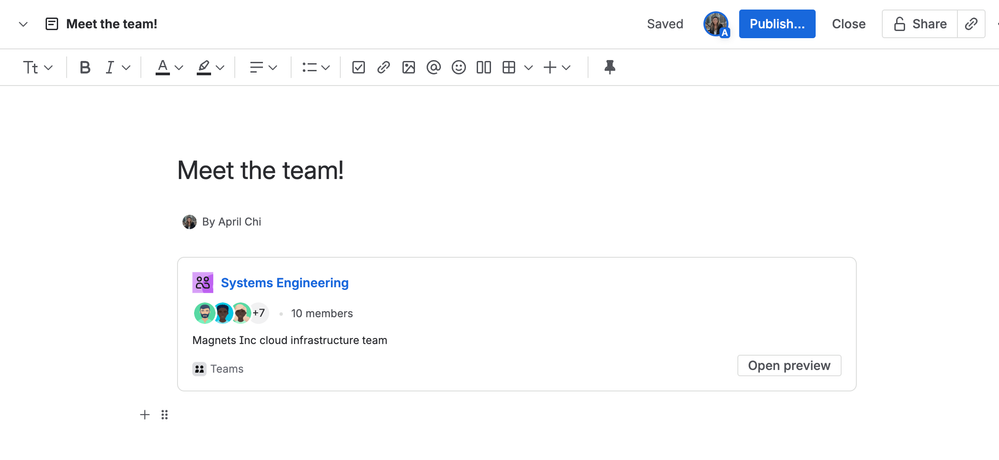The image size is (999, 460).
Task: Open the Systems Engineering team link
Action: click(x=285, y=283)
